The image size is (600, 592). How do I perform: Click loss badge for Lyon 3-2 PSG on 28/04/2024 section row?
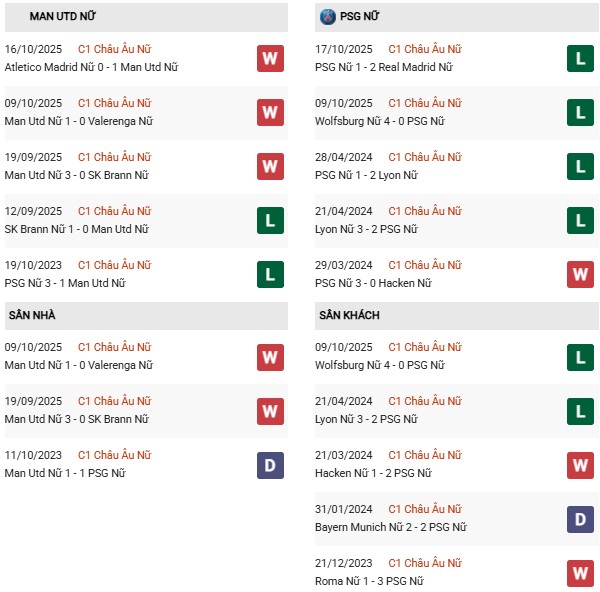[580, 220]
